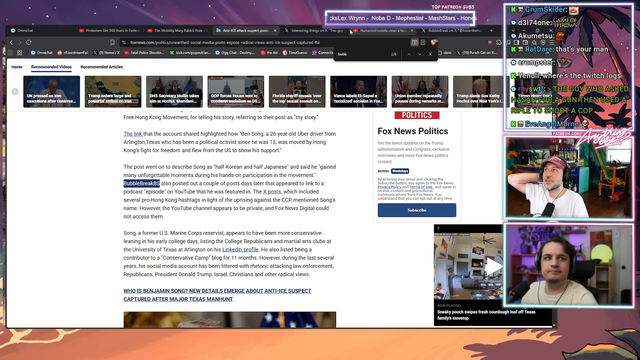
Task: Click the Subscribe button
Action: coord(417,210)
